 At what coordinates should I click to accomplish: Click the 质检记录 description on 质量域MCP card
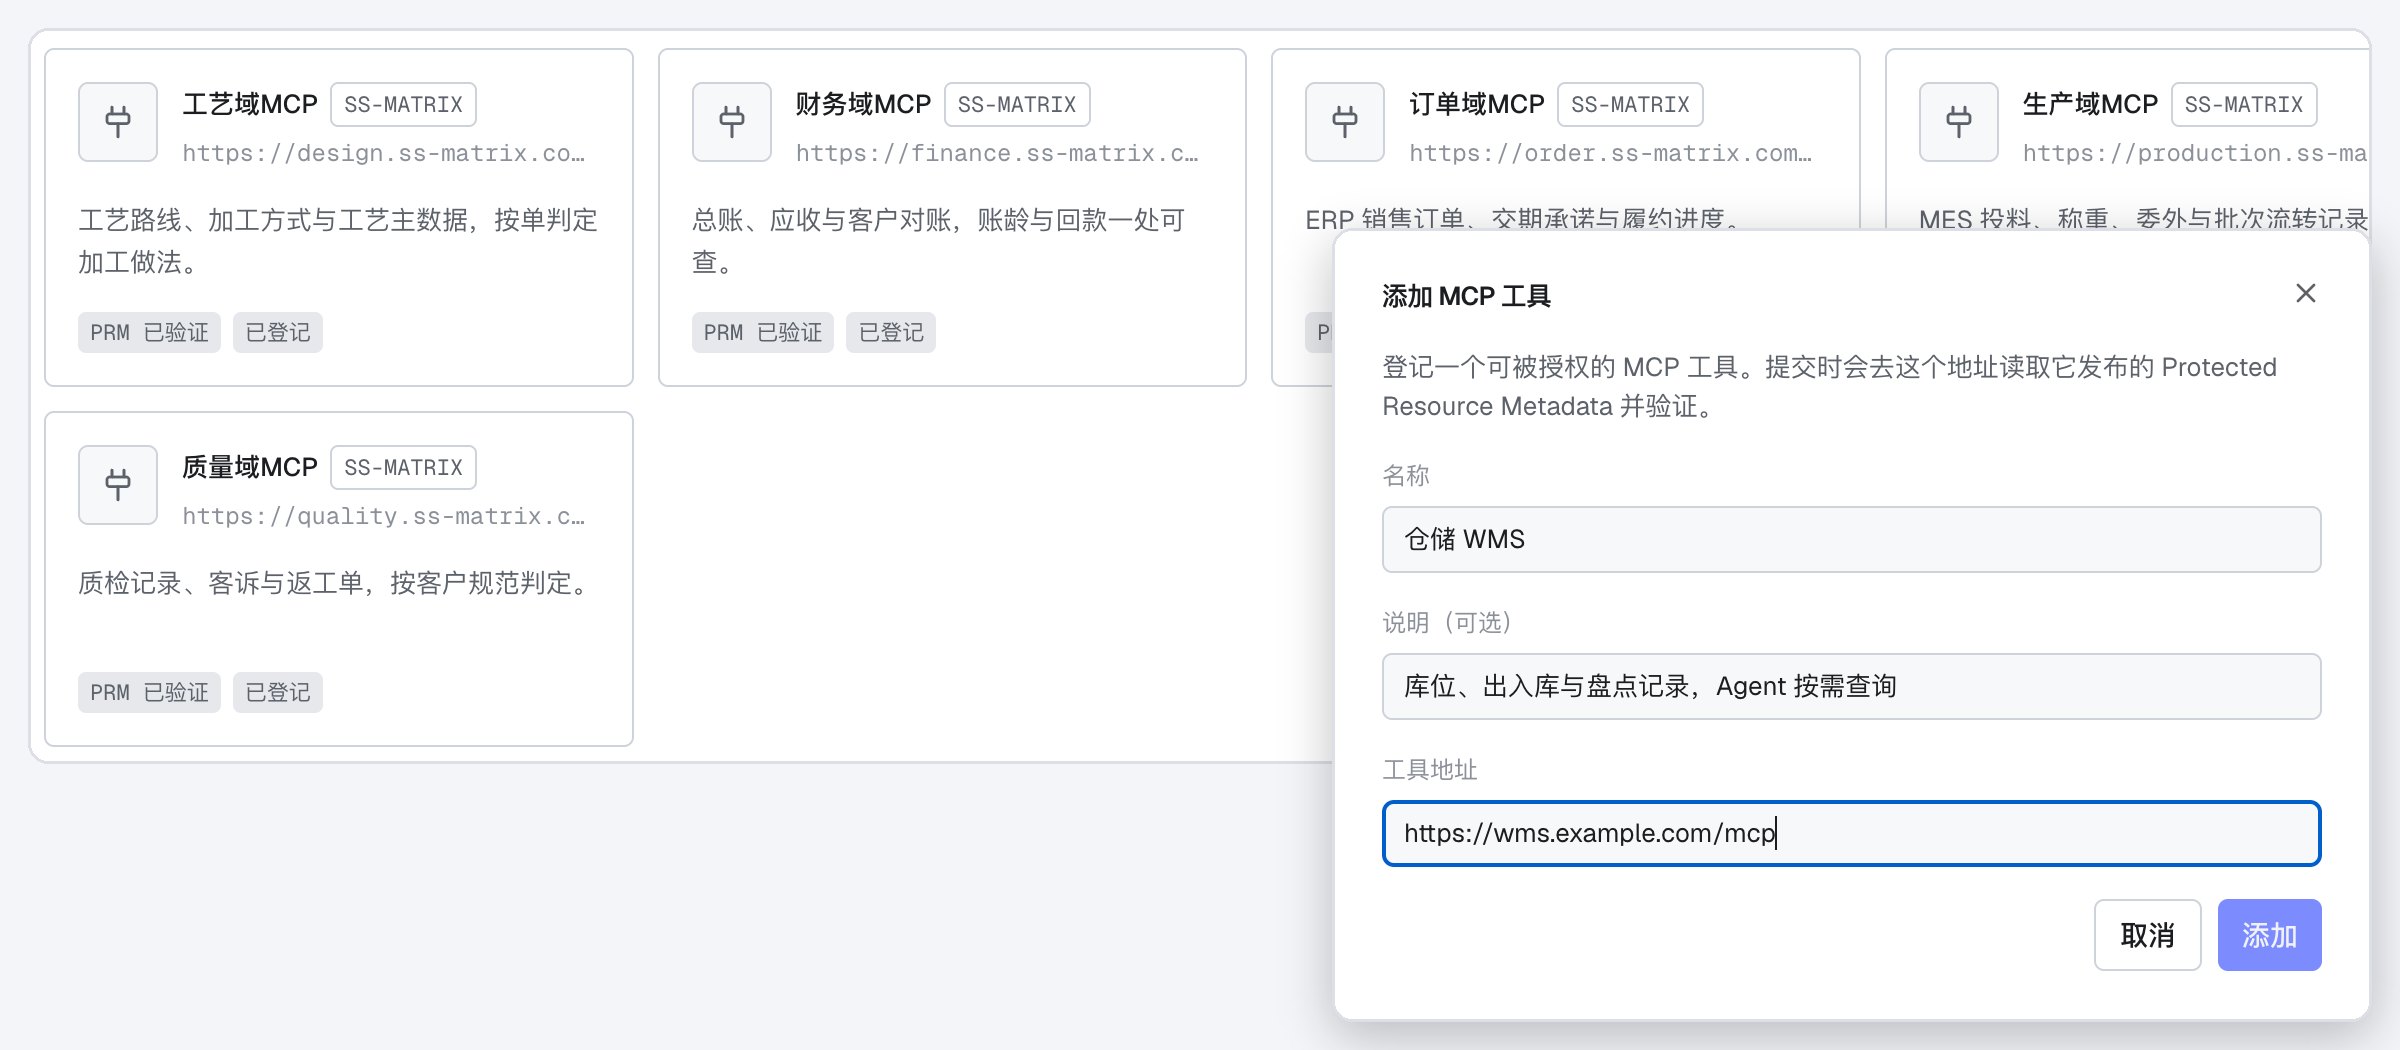pos(337,583)
